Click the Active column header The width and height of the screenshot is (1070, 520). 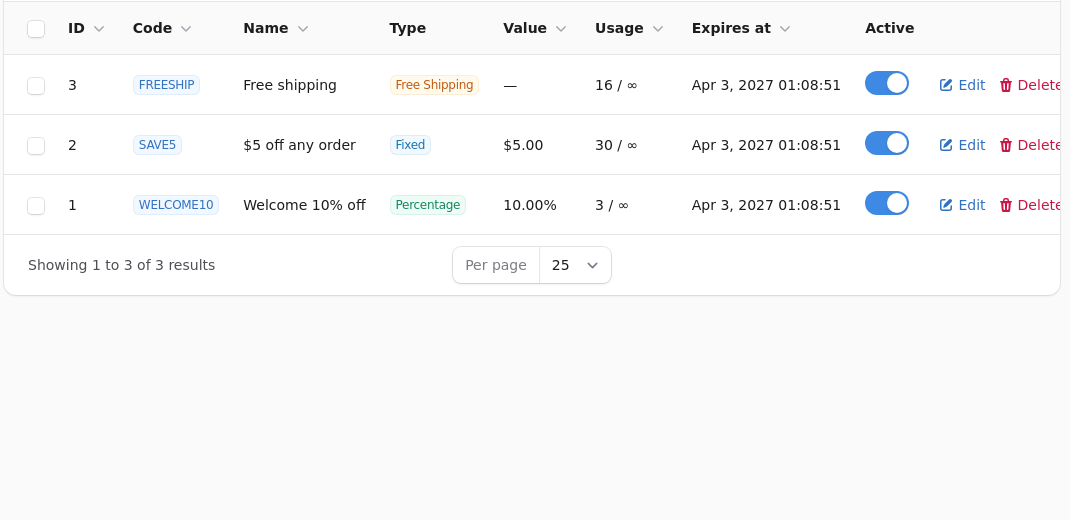click(889, 29)
